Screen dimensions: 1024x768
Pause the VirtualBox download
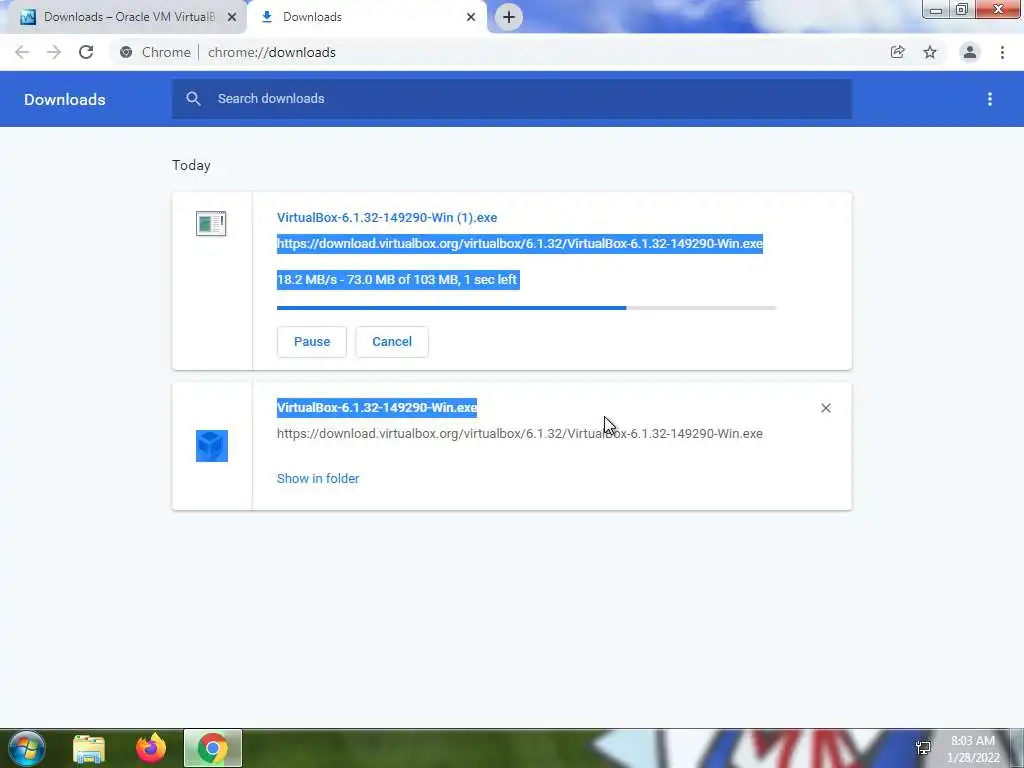coord(312,342)
